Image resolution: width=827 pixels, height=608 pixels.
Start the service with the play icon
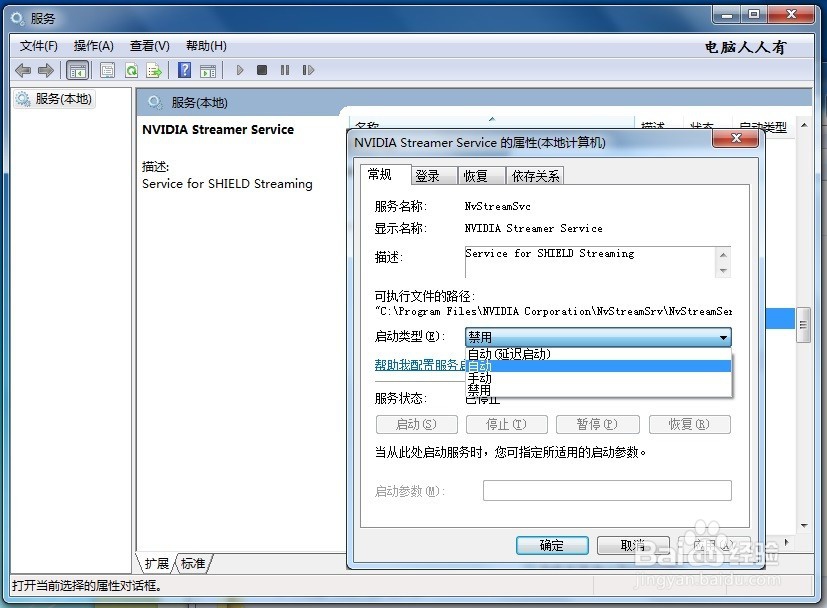click(x=240, y=70)
